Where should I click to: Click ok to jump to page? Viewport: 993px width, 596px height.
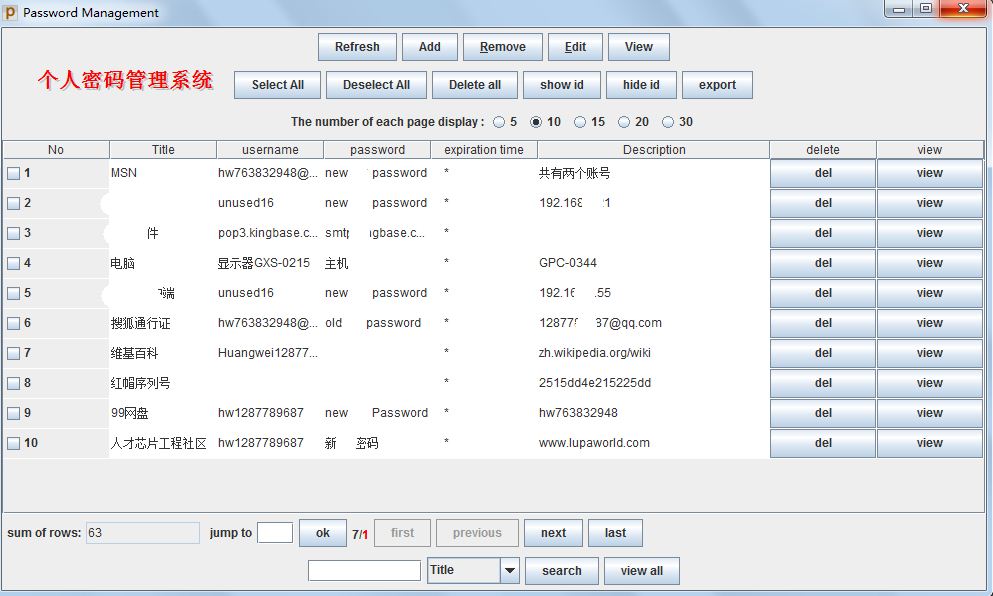tap(322, 533)
